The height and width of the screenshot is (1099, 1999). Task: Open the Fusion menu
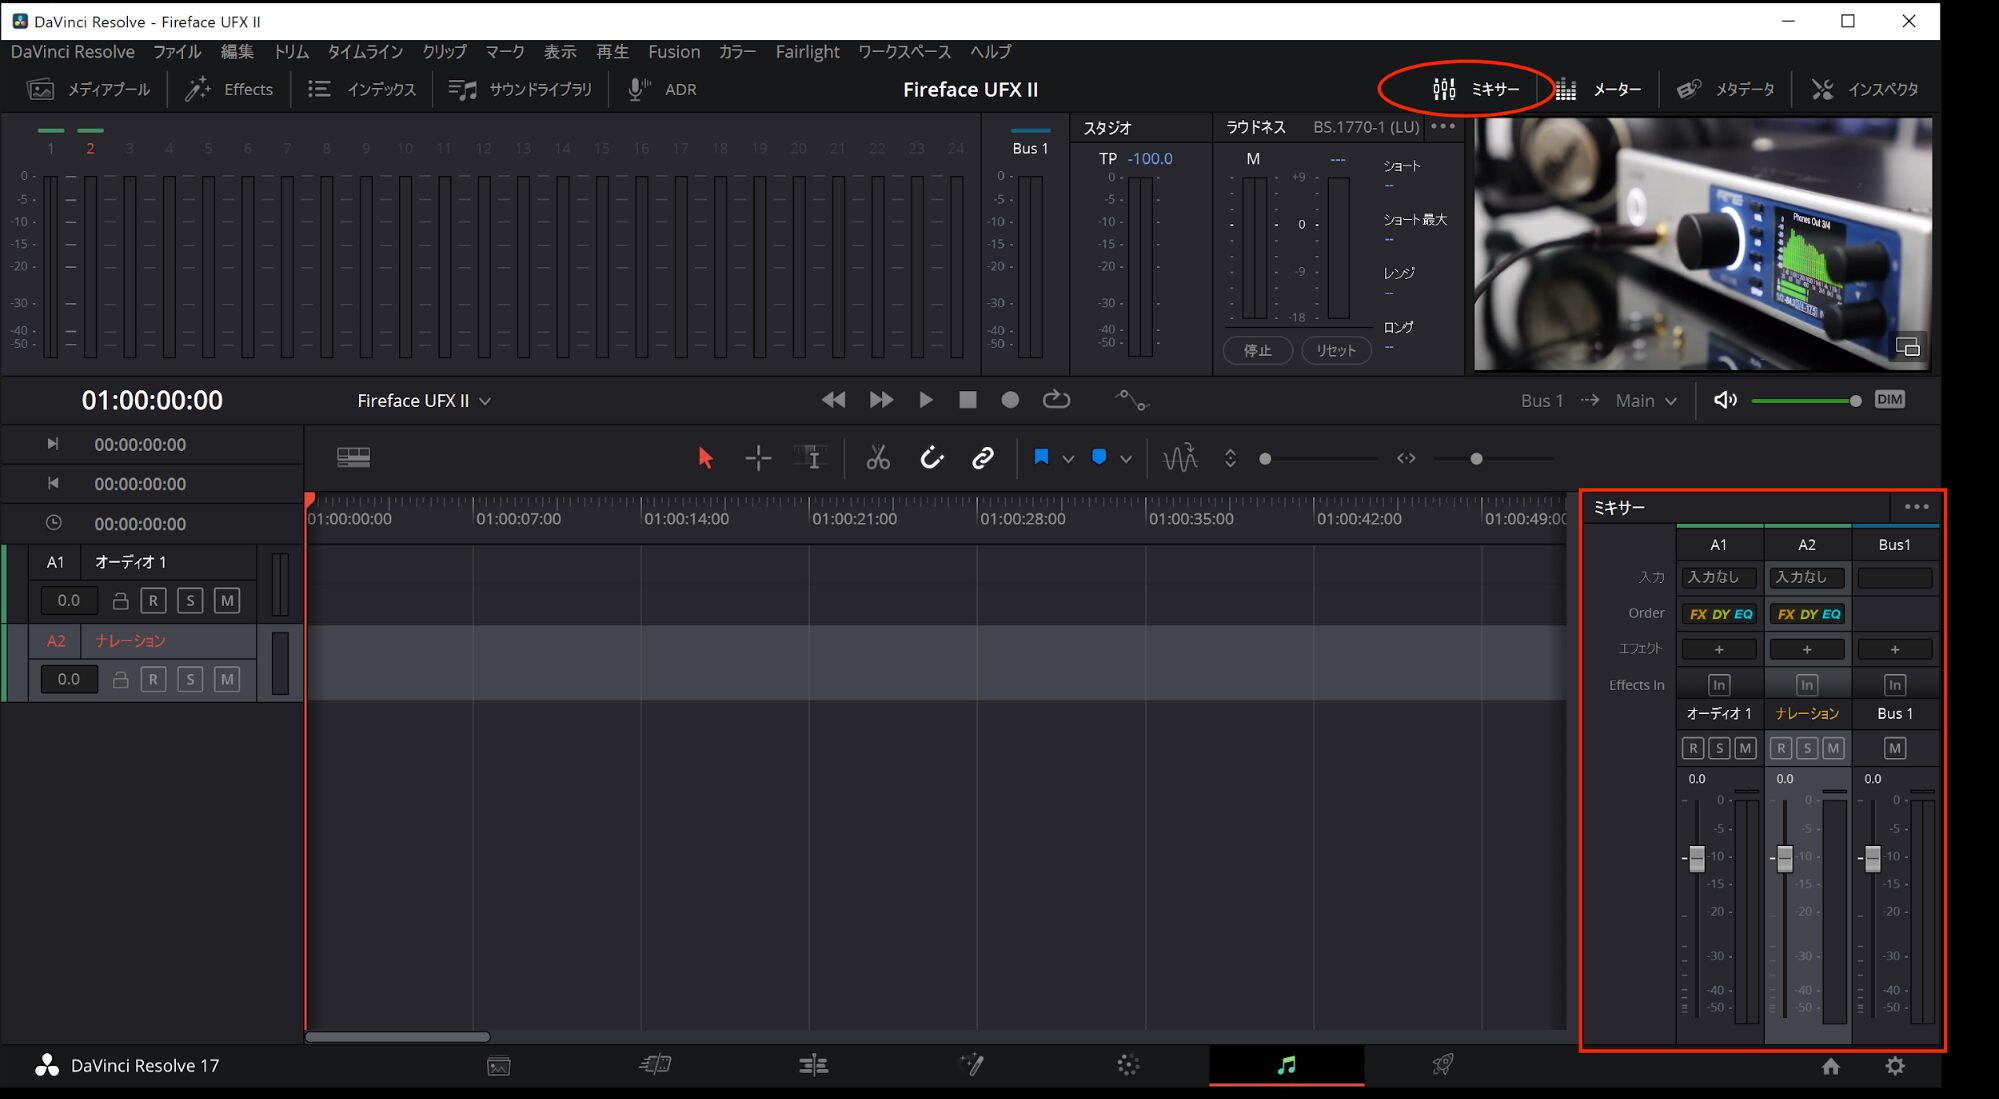point(673,52)
